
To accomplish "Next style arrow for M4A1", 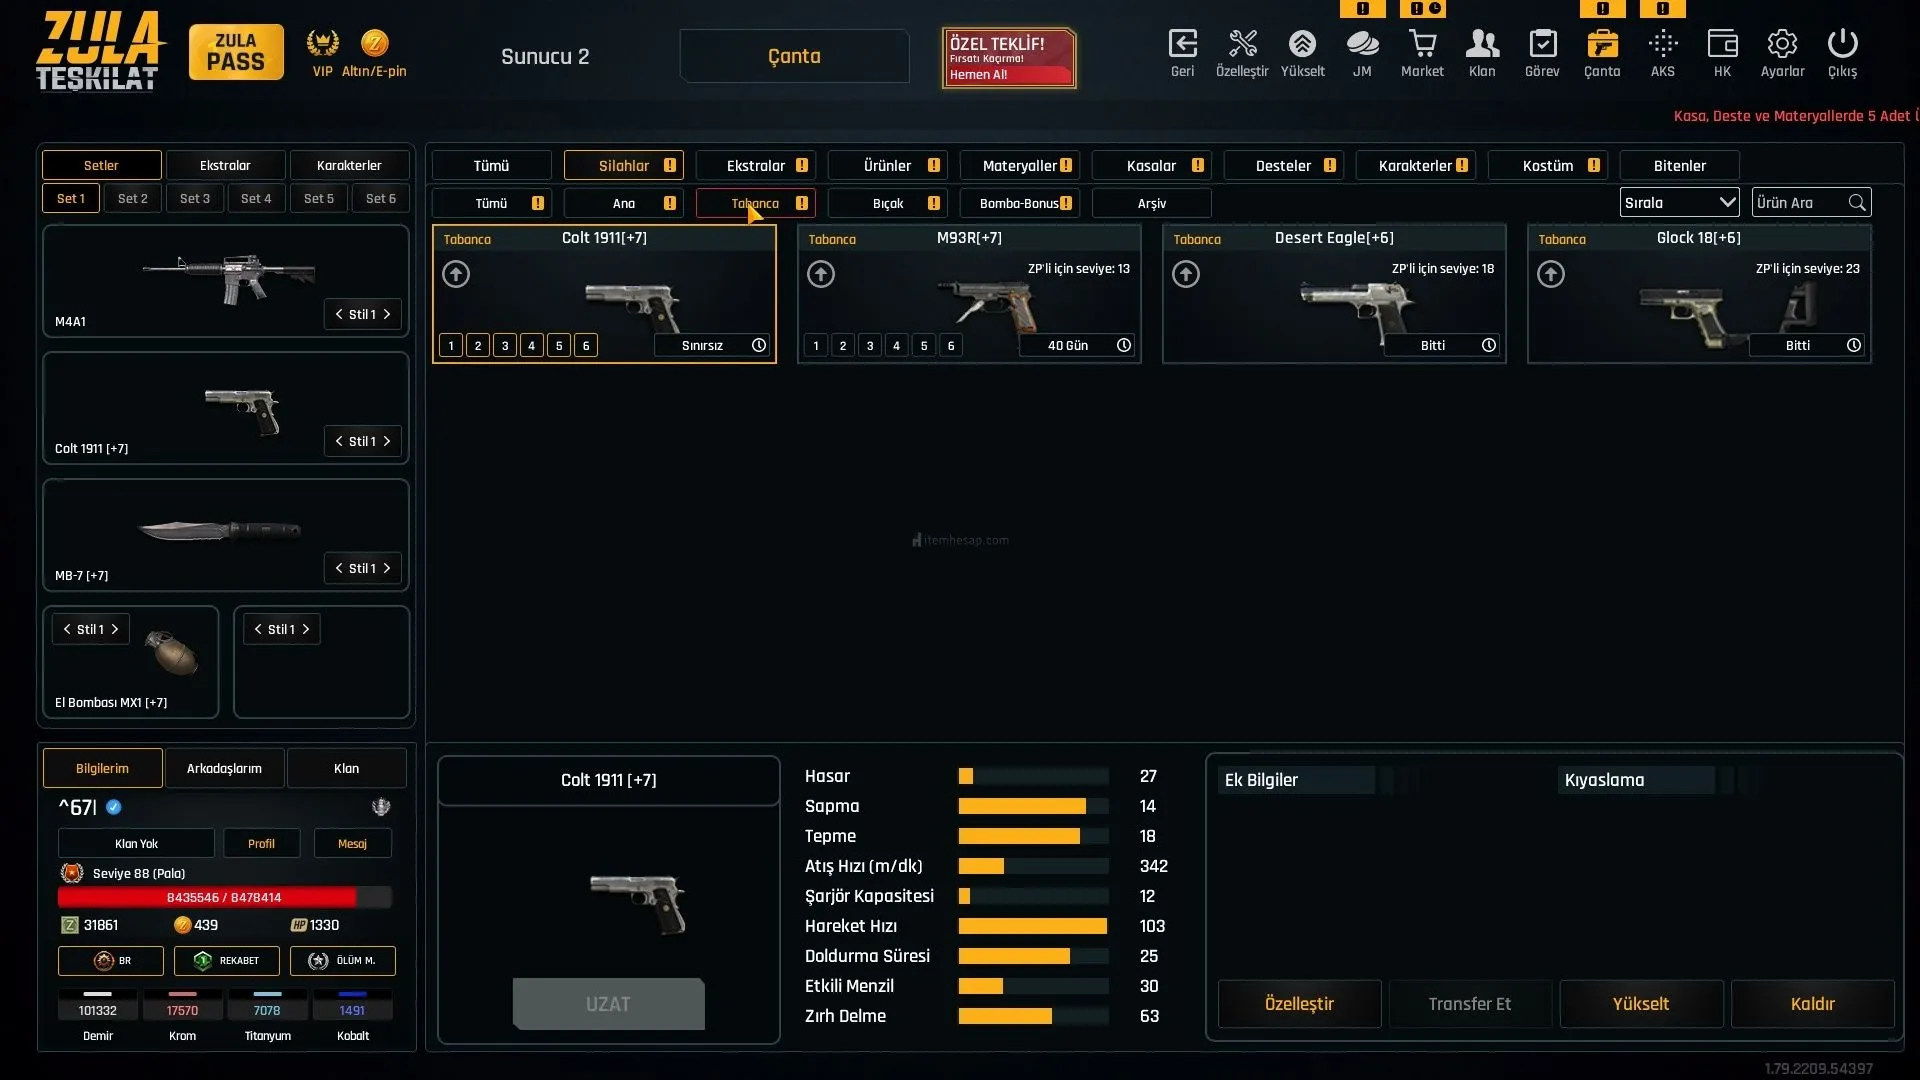I will 387,314.
